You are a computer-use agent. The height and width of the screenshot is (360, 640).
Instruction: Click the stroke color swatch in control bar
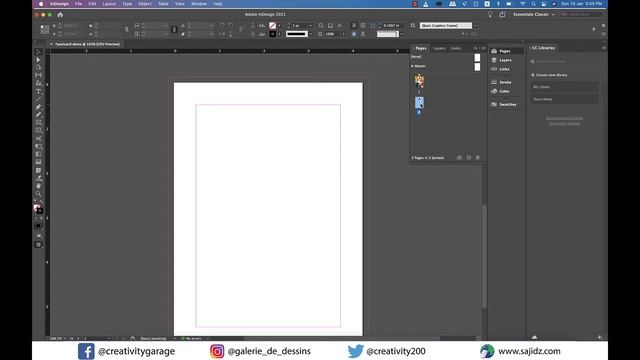(273, 34)
